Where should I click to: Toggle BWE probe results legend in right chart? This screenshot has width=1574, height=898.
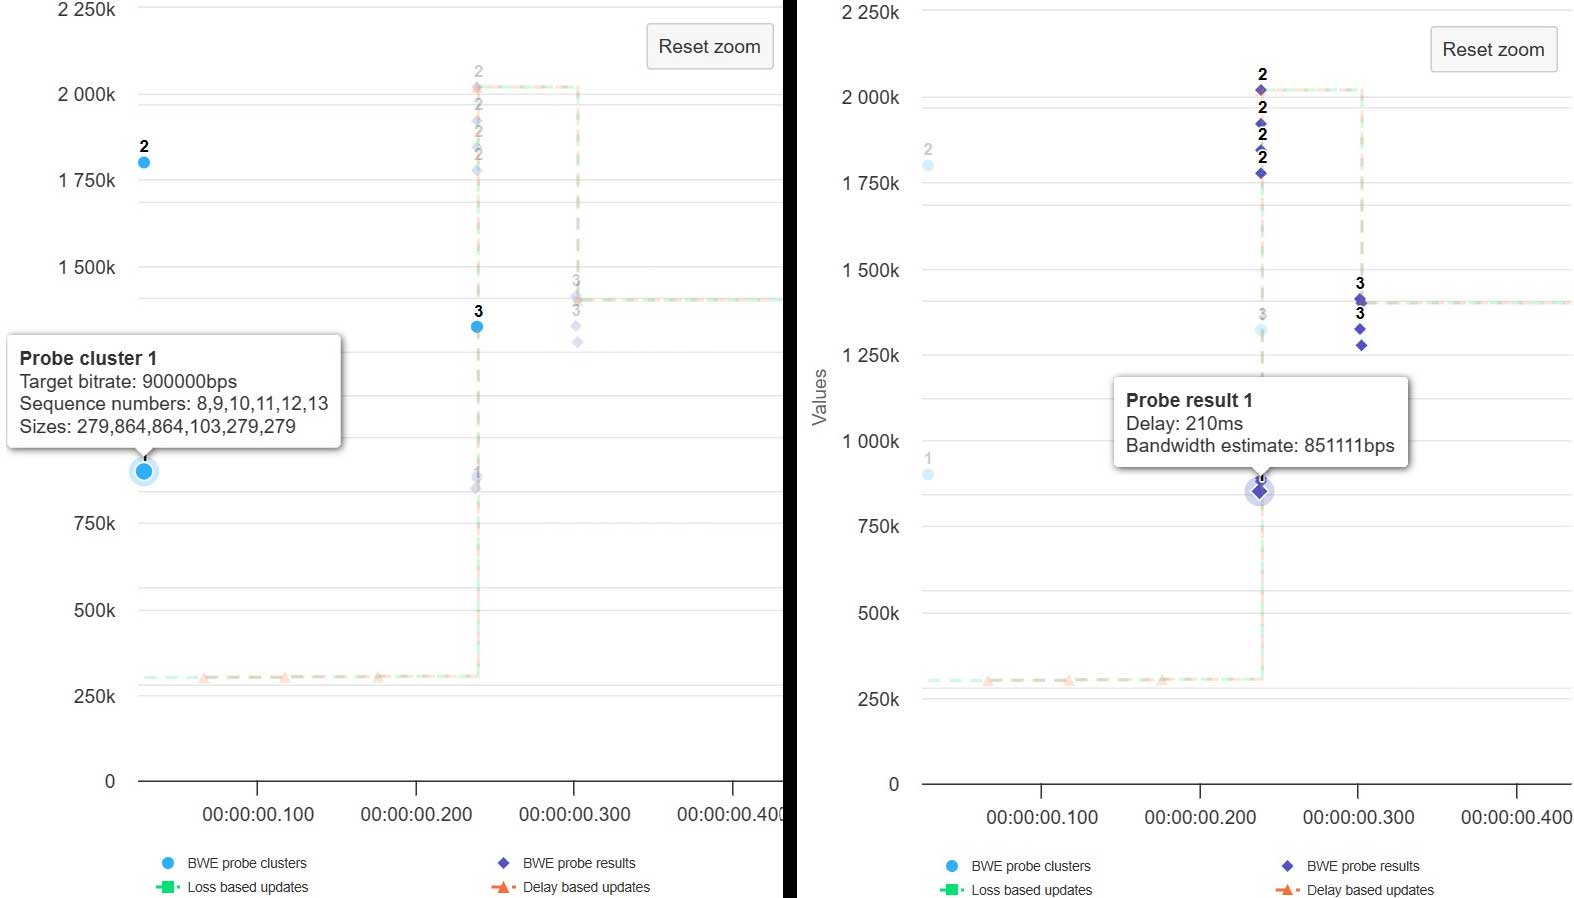tap(1362, 866)
